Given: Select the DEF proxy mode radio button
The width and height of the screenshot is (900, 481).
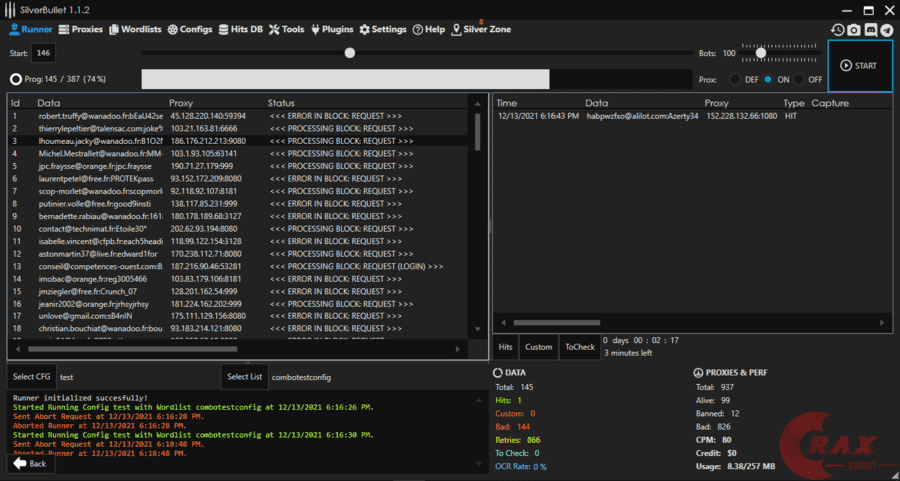Looking at the screenshot, I should click(x=736, y=79).
